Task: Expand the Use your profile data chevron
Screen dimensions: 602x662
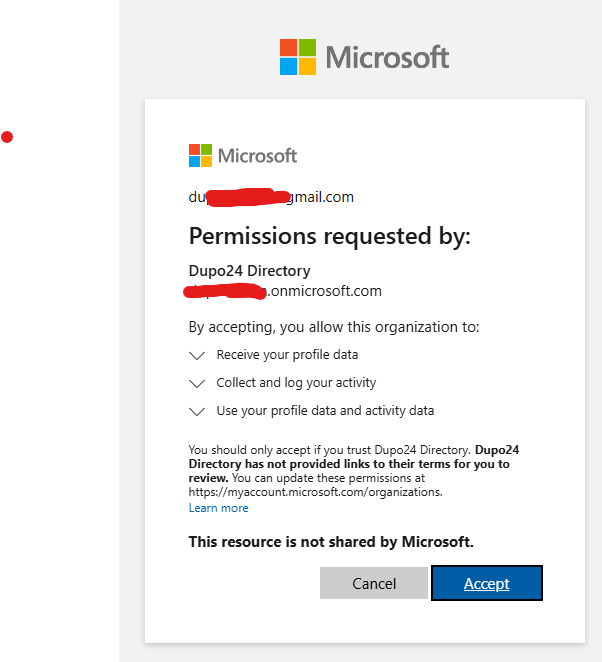Action: (197, 411)
